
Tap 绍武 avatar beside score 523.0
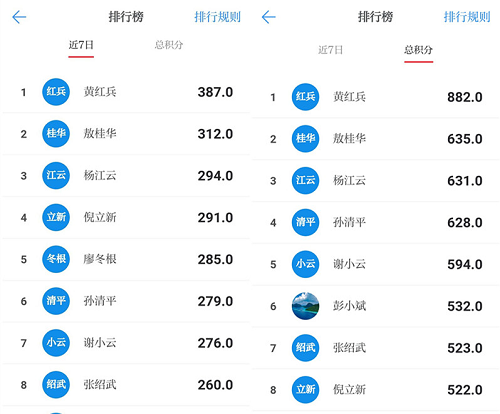click(x=305, y=348)
